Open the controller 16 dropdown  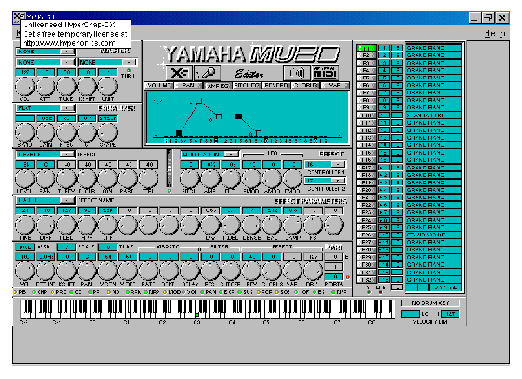tap(338, 164)
